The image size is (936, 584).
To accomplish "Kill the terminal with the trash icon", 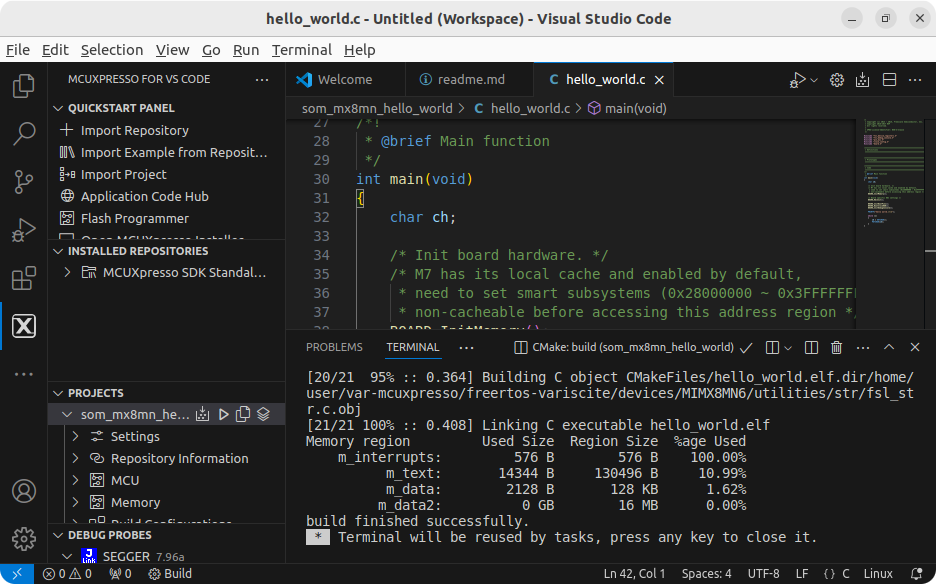I will [x=836, y=347].
